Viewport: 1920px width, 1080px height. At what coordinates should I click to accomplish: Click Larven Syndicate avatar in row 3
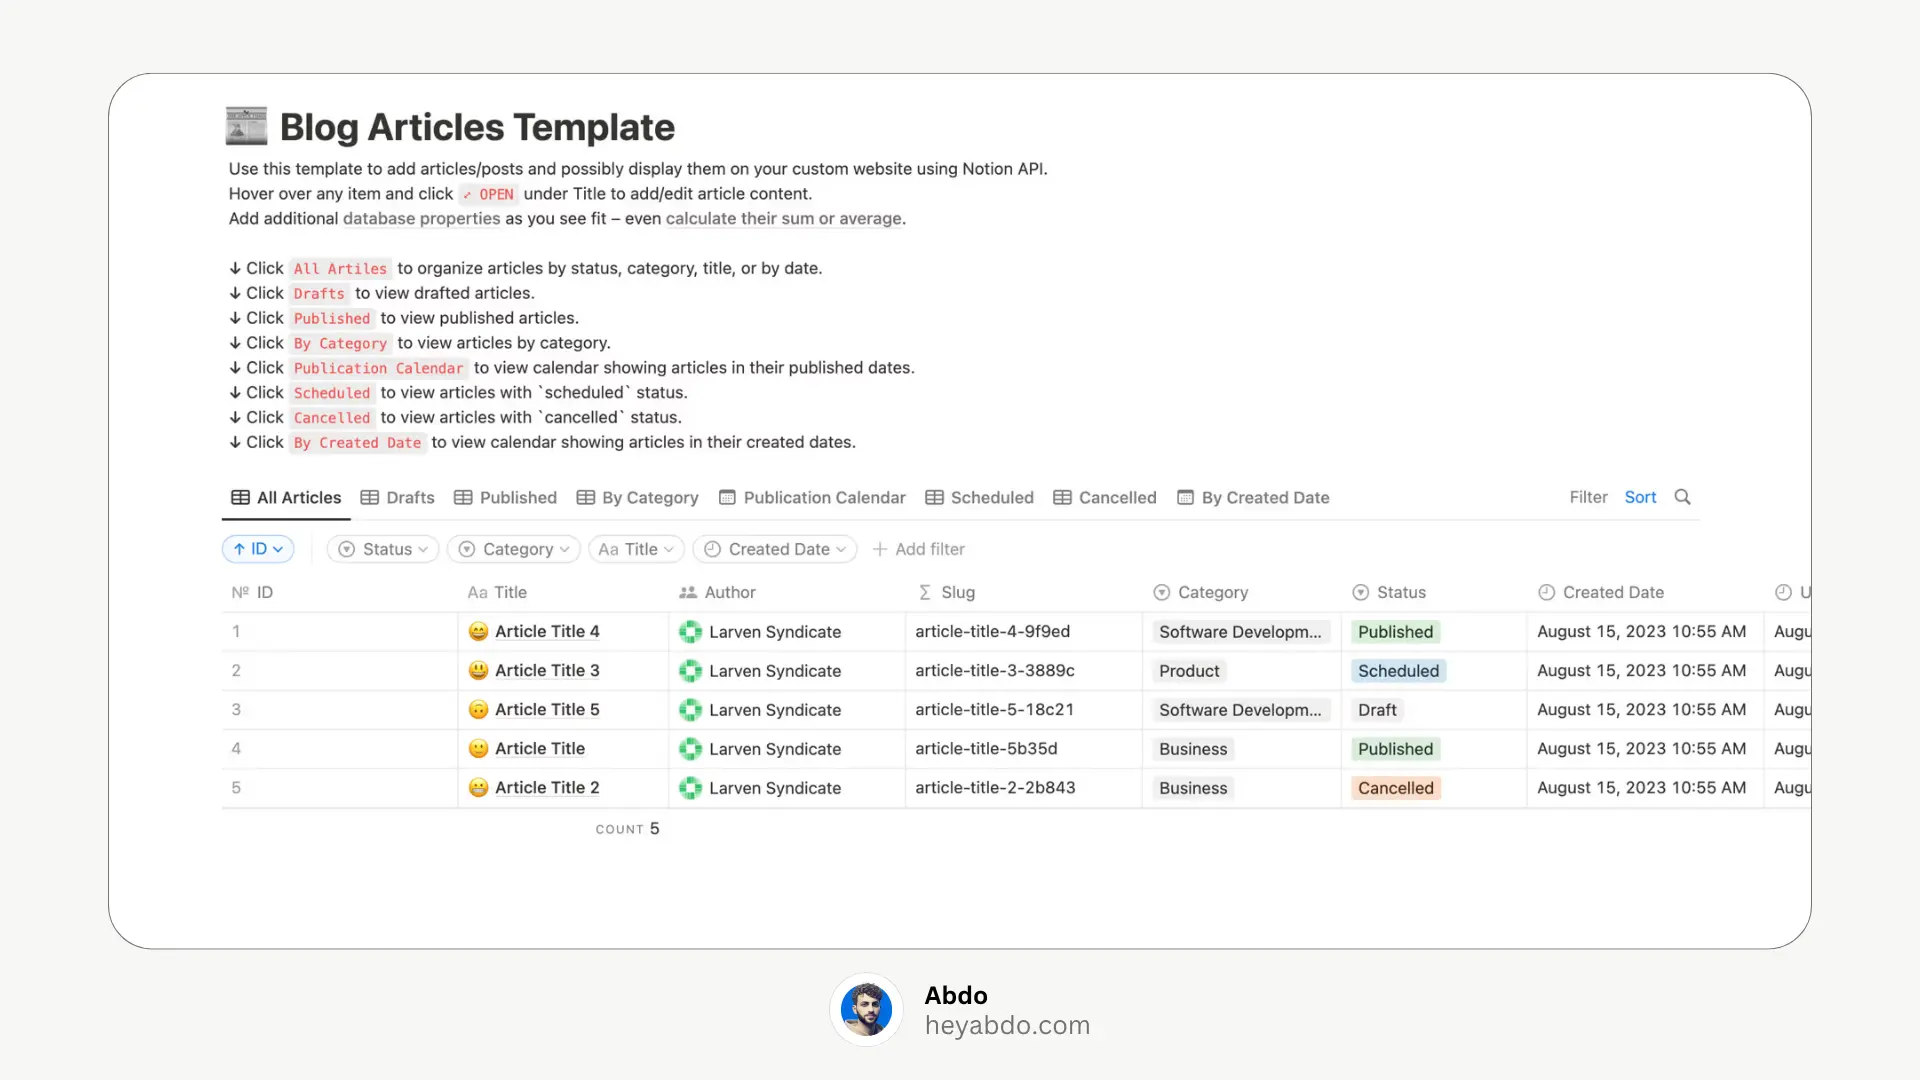click(x=690, y=709)
